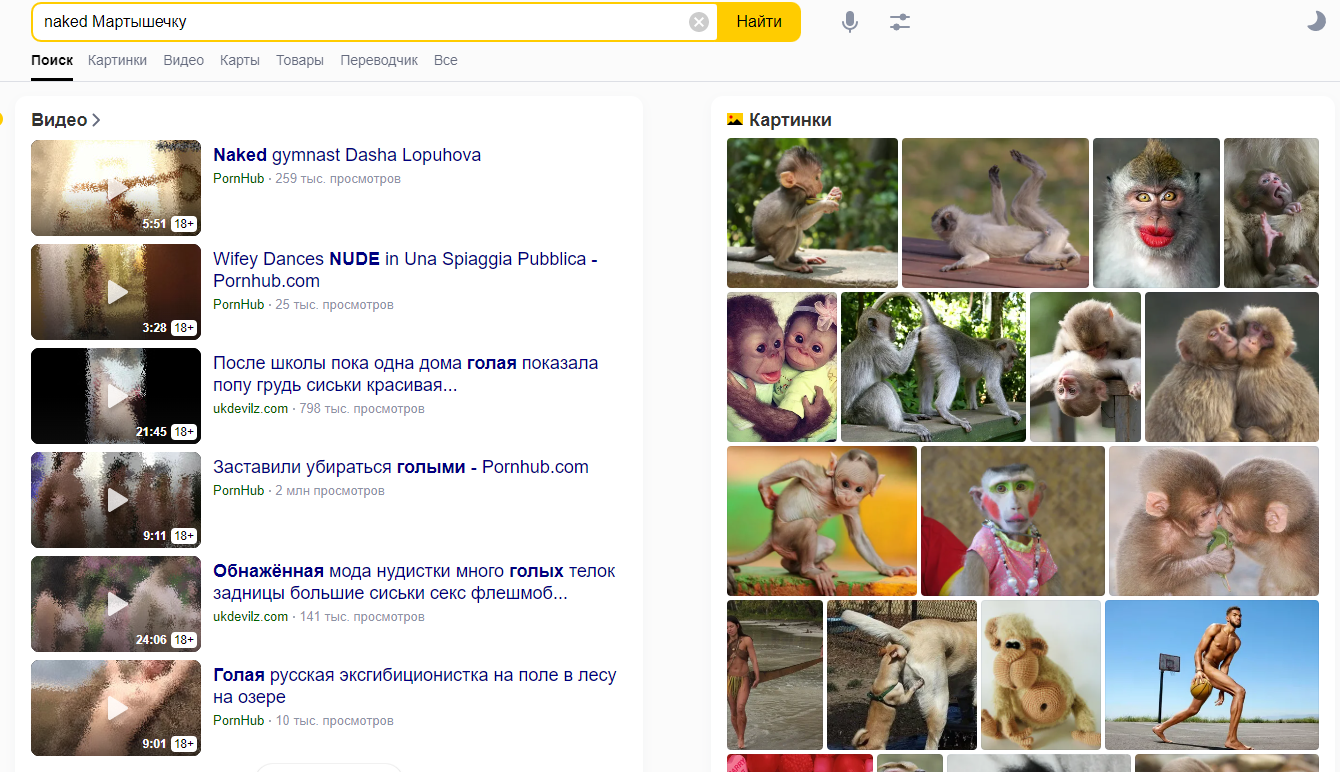Open the monkey with red lipstick image
This screenshot has height=772, width=1340.
click(1156, 213)
